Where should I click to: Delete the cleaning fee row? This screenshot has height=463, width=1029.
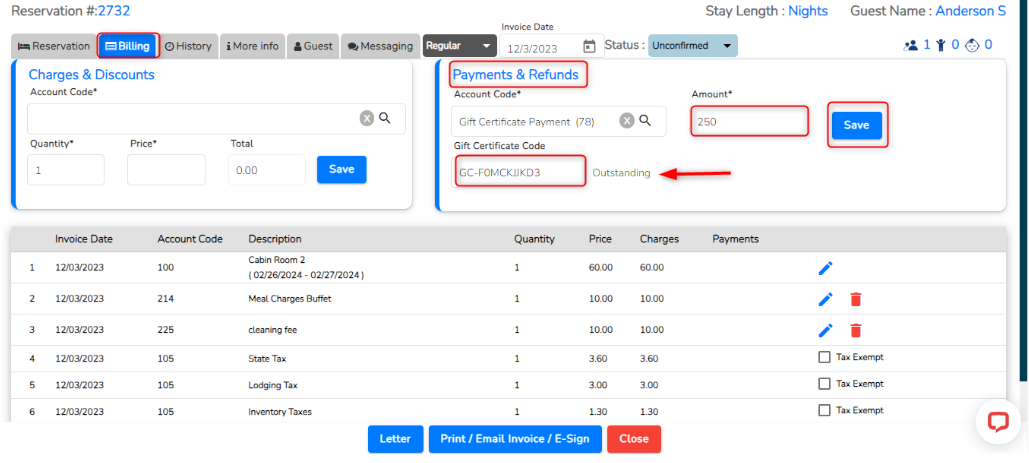pyautogui.click(x=855, y=330)
